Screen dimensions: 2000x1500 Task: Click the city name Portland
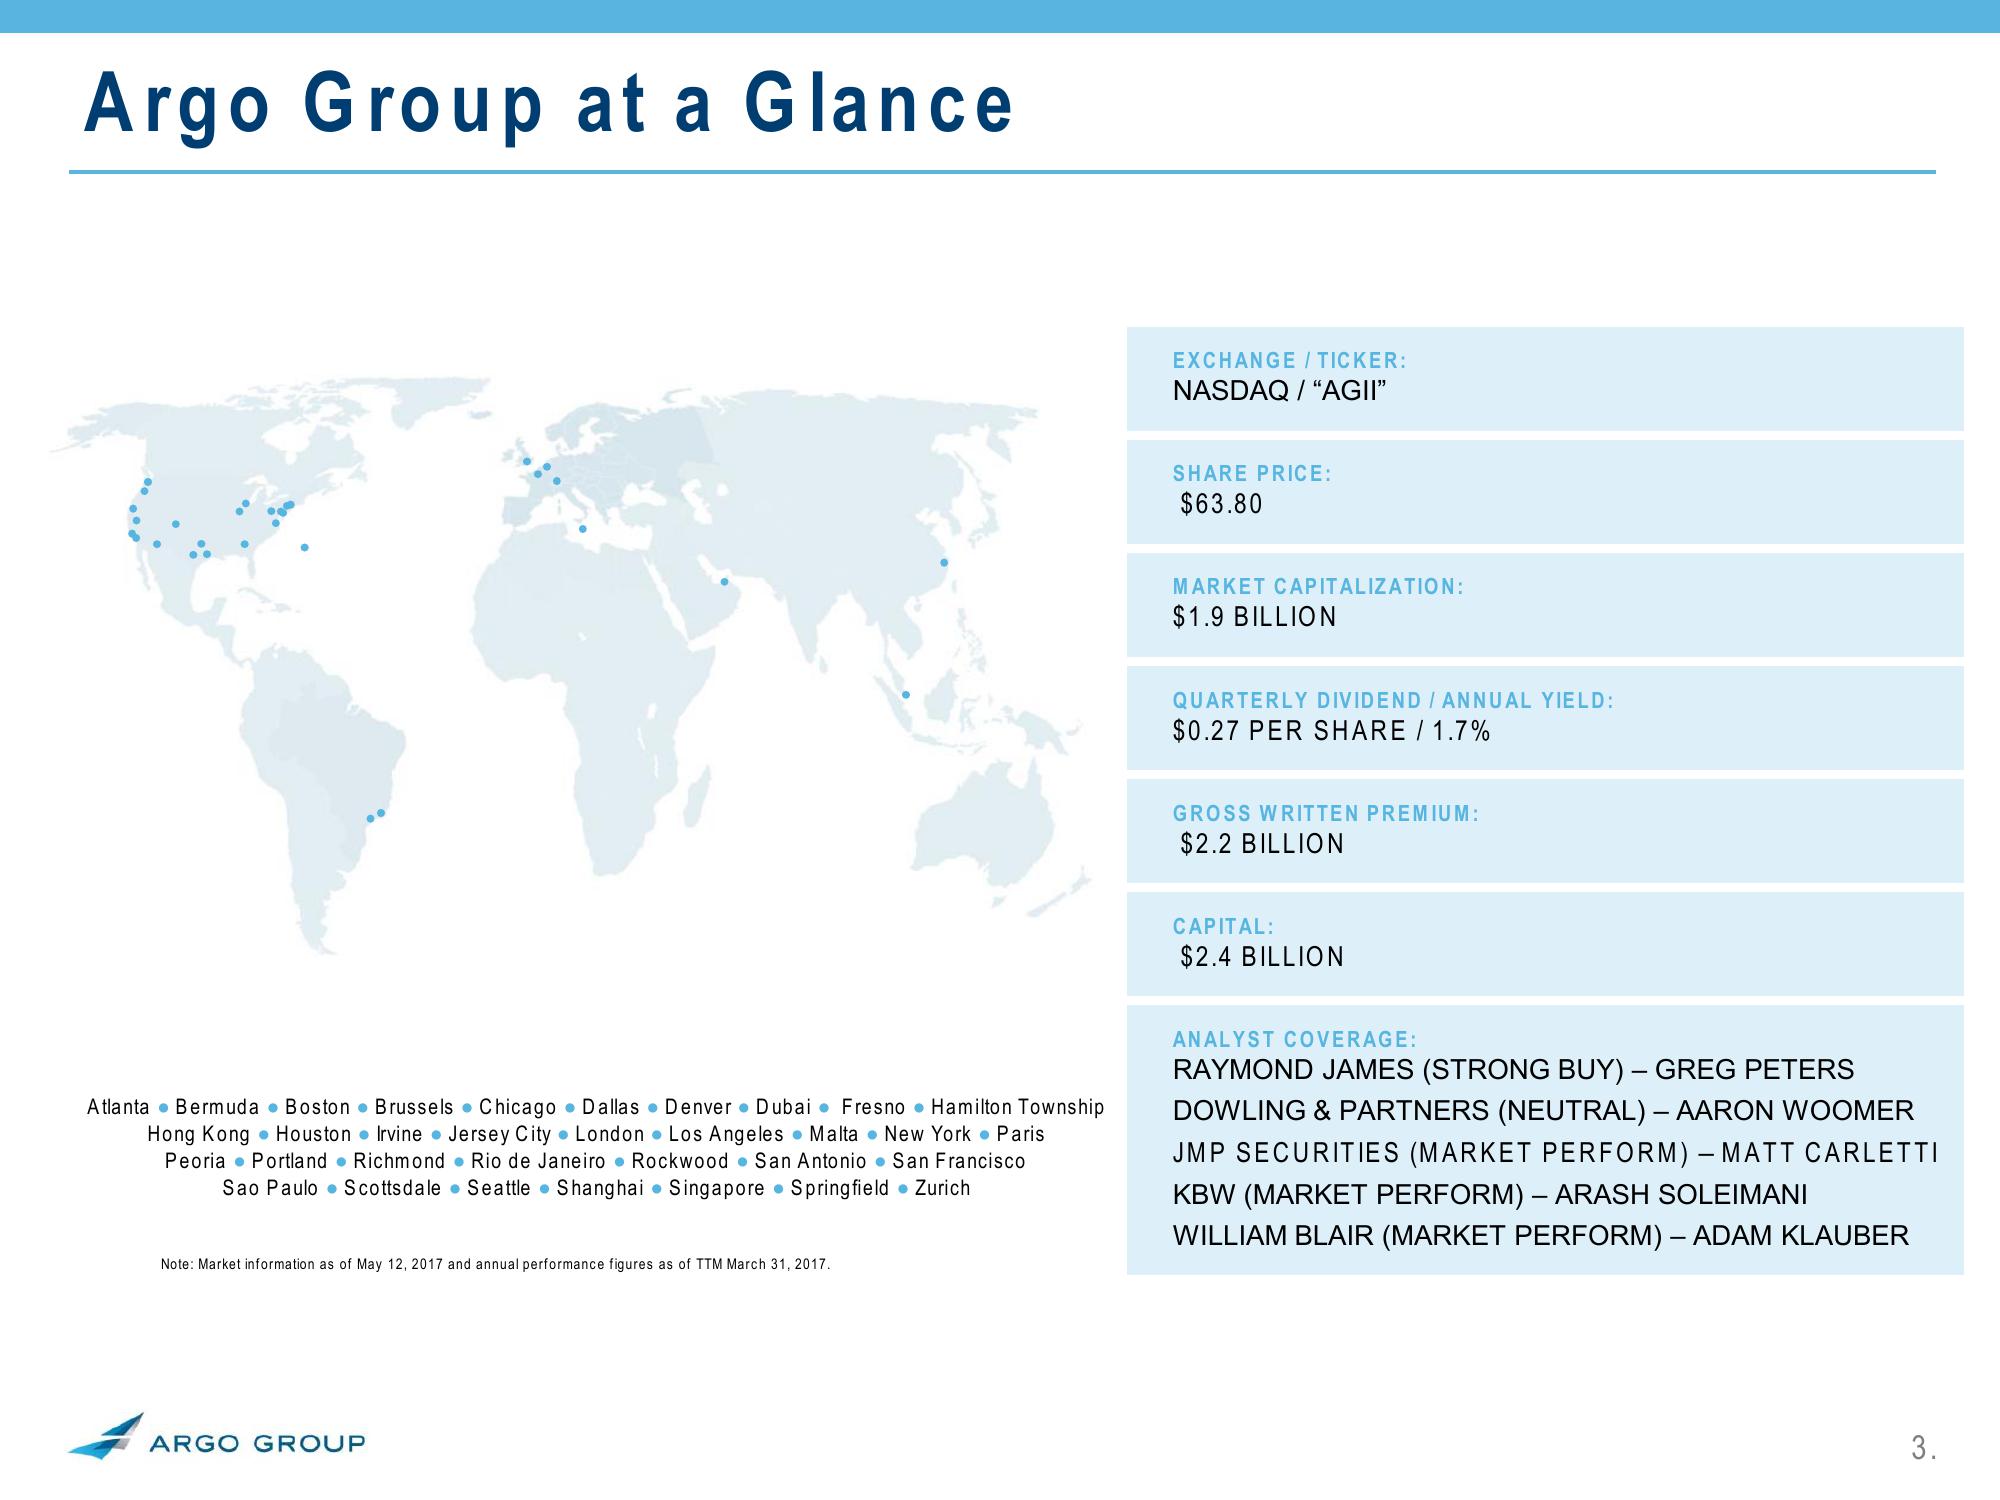pos(289,1161)
